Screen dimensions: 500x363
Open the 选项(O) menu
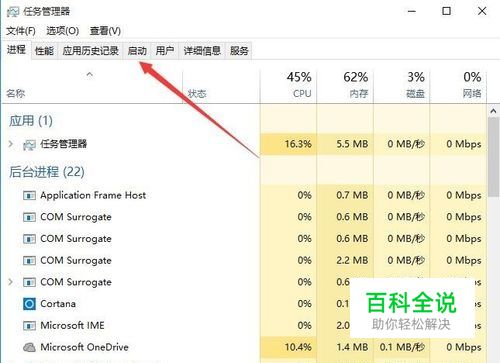pyautogui.click(x=62, y=31)
